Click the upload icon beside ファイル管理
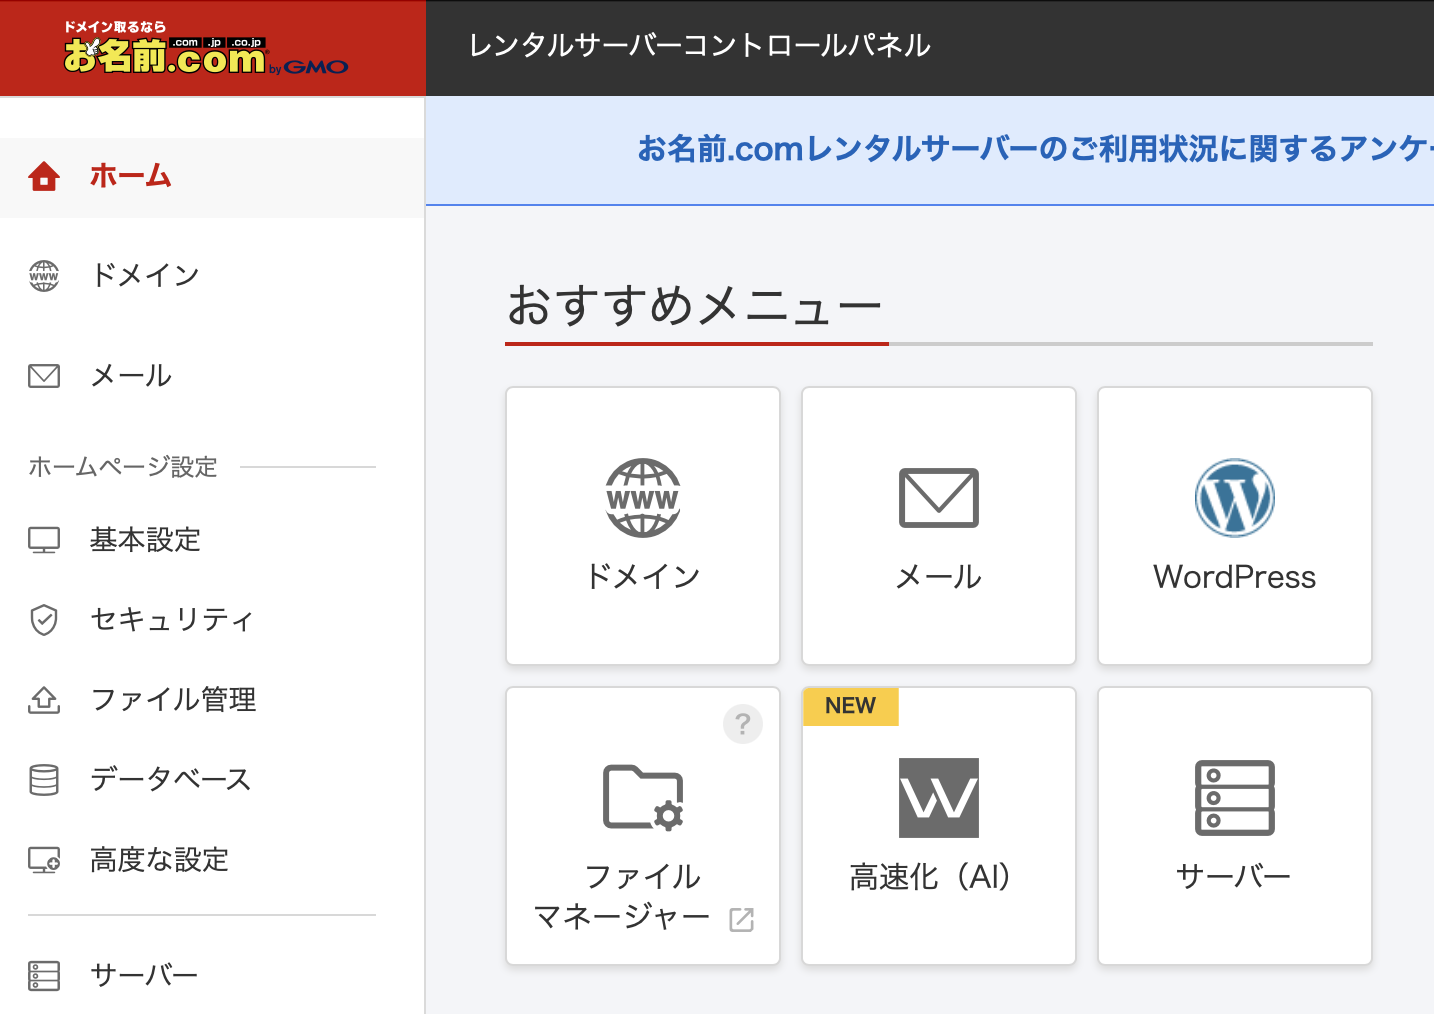Screen dimensions: 1434x1014 [x=44, y=700]
